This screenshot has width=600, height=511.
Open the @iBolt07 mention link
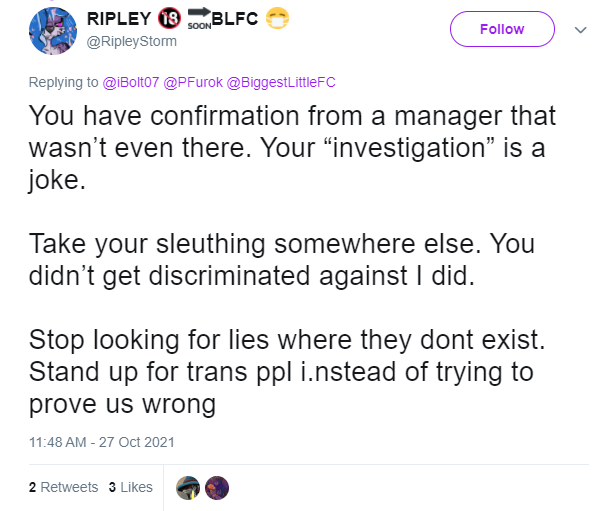130,82
